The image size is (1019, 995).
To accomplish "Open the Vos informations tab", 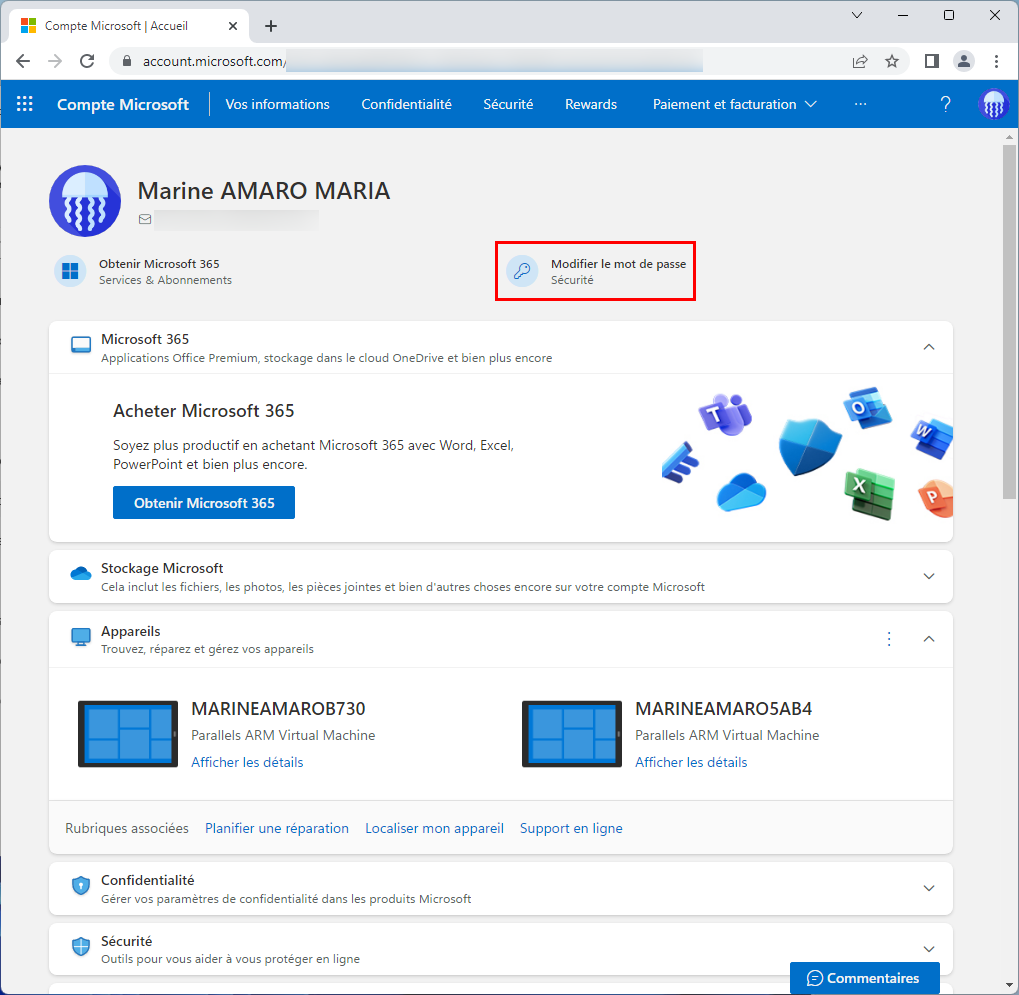I will 277,104.
